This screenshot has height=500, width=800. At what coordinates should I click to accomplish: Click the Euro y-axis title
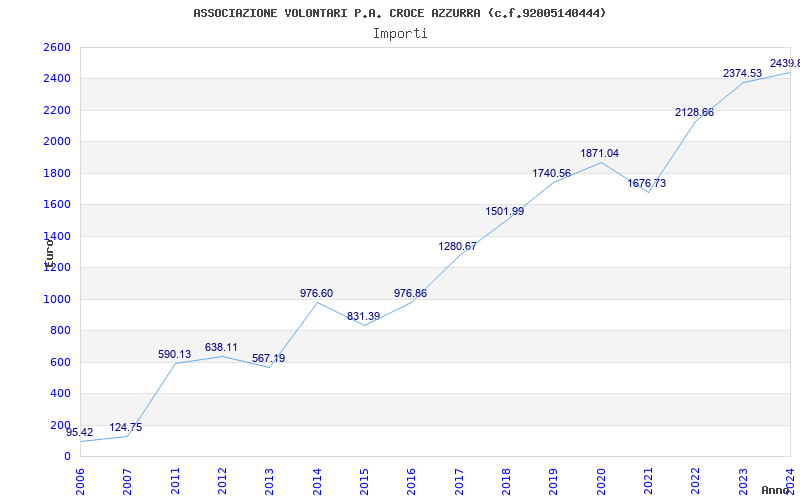tap(47, 250)
